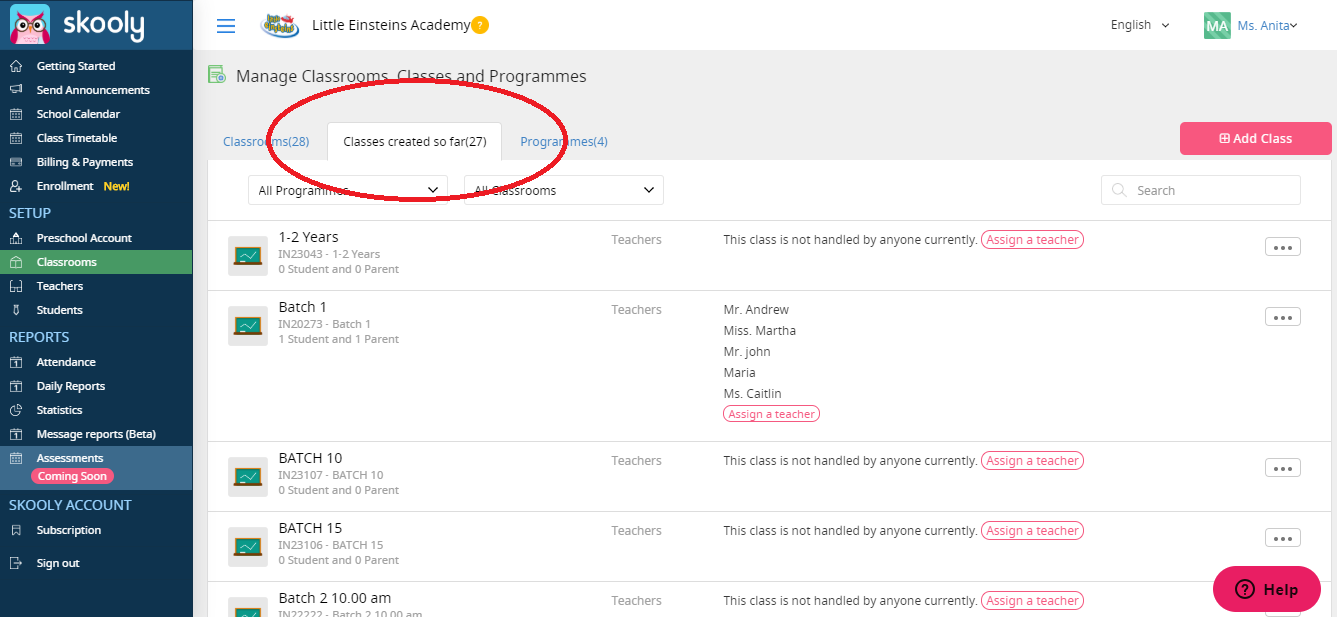Click the School Calendar icon
Viewport: 1337px width, 617px height.
coord(15,114)
